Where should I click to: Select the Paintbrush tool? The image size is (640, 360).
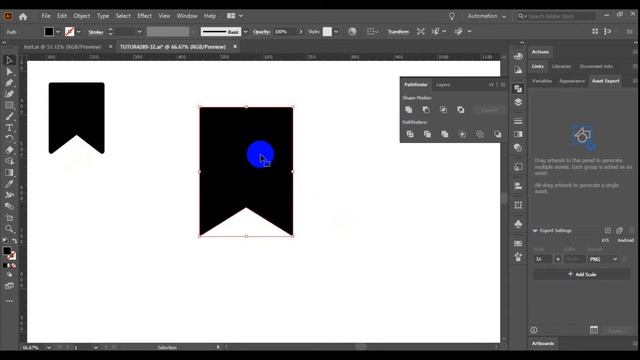pos(9,117)
